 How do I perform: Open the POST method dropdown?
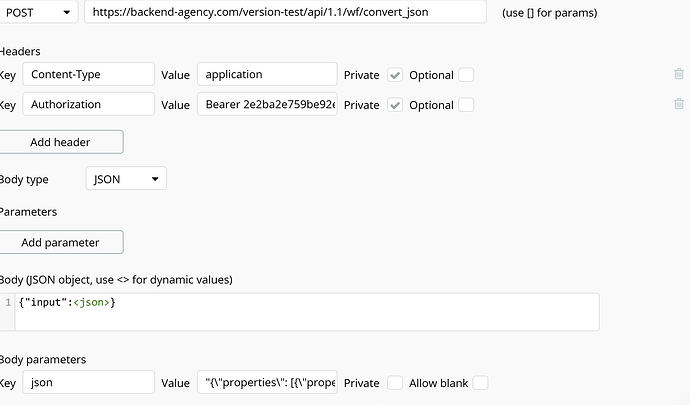pyautogui.click(x=38, y=12)
